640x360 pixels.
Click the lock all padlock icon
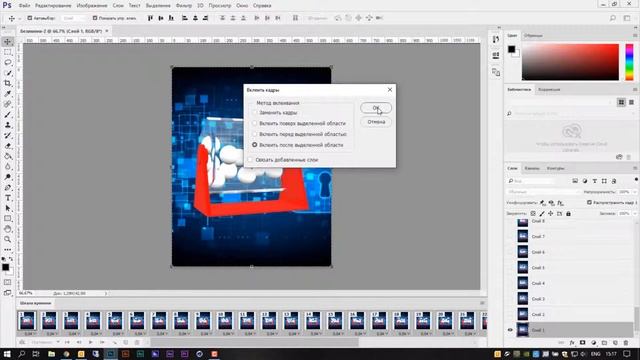(x=568, y=213)
